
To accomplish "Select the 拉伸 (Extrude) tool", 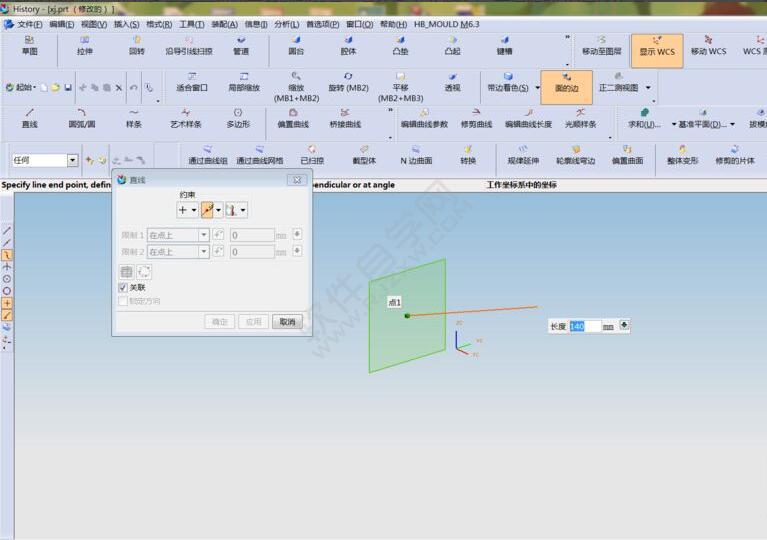I will coord(85,45).
